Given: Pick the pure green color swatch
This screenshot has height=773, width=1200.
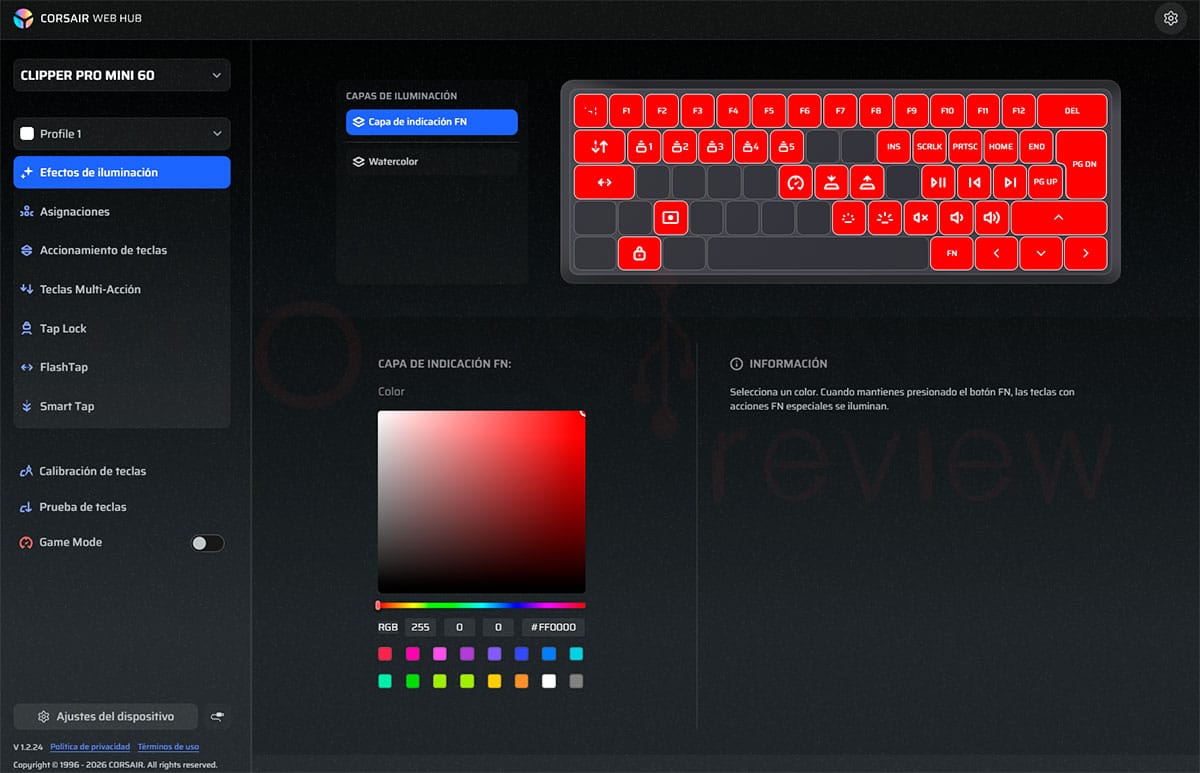Looking at the screenshot, I should click(x=412, y=681).
